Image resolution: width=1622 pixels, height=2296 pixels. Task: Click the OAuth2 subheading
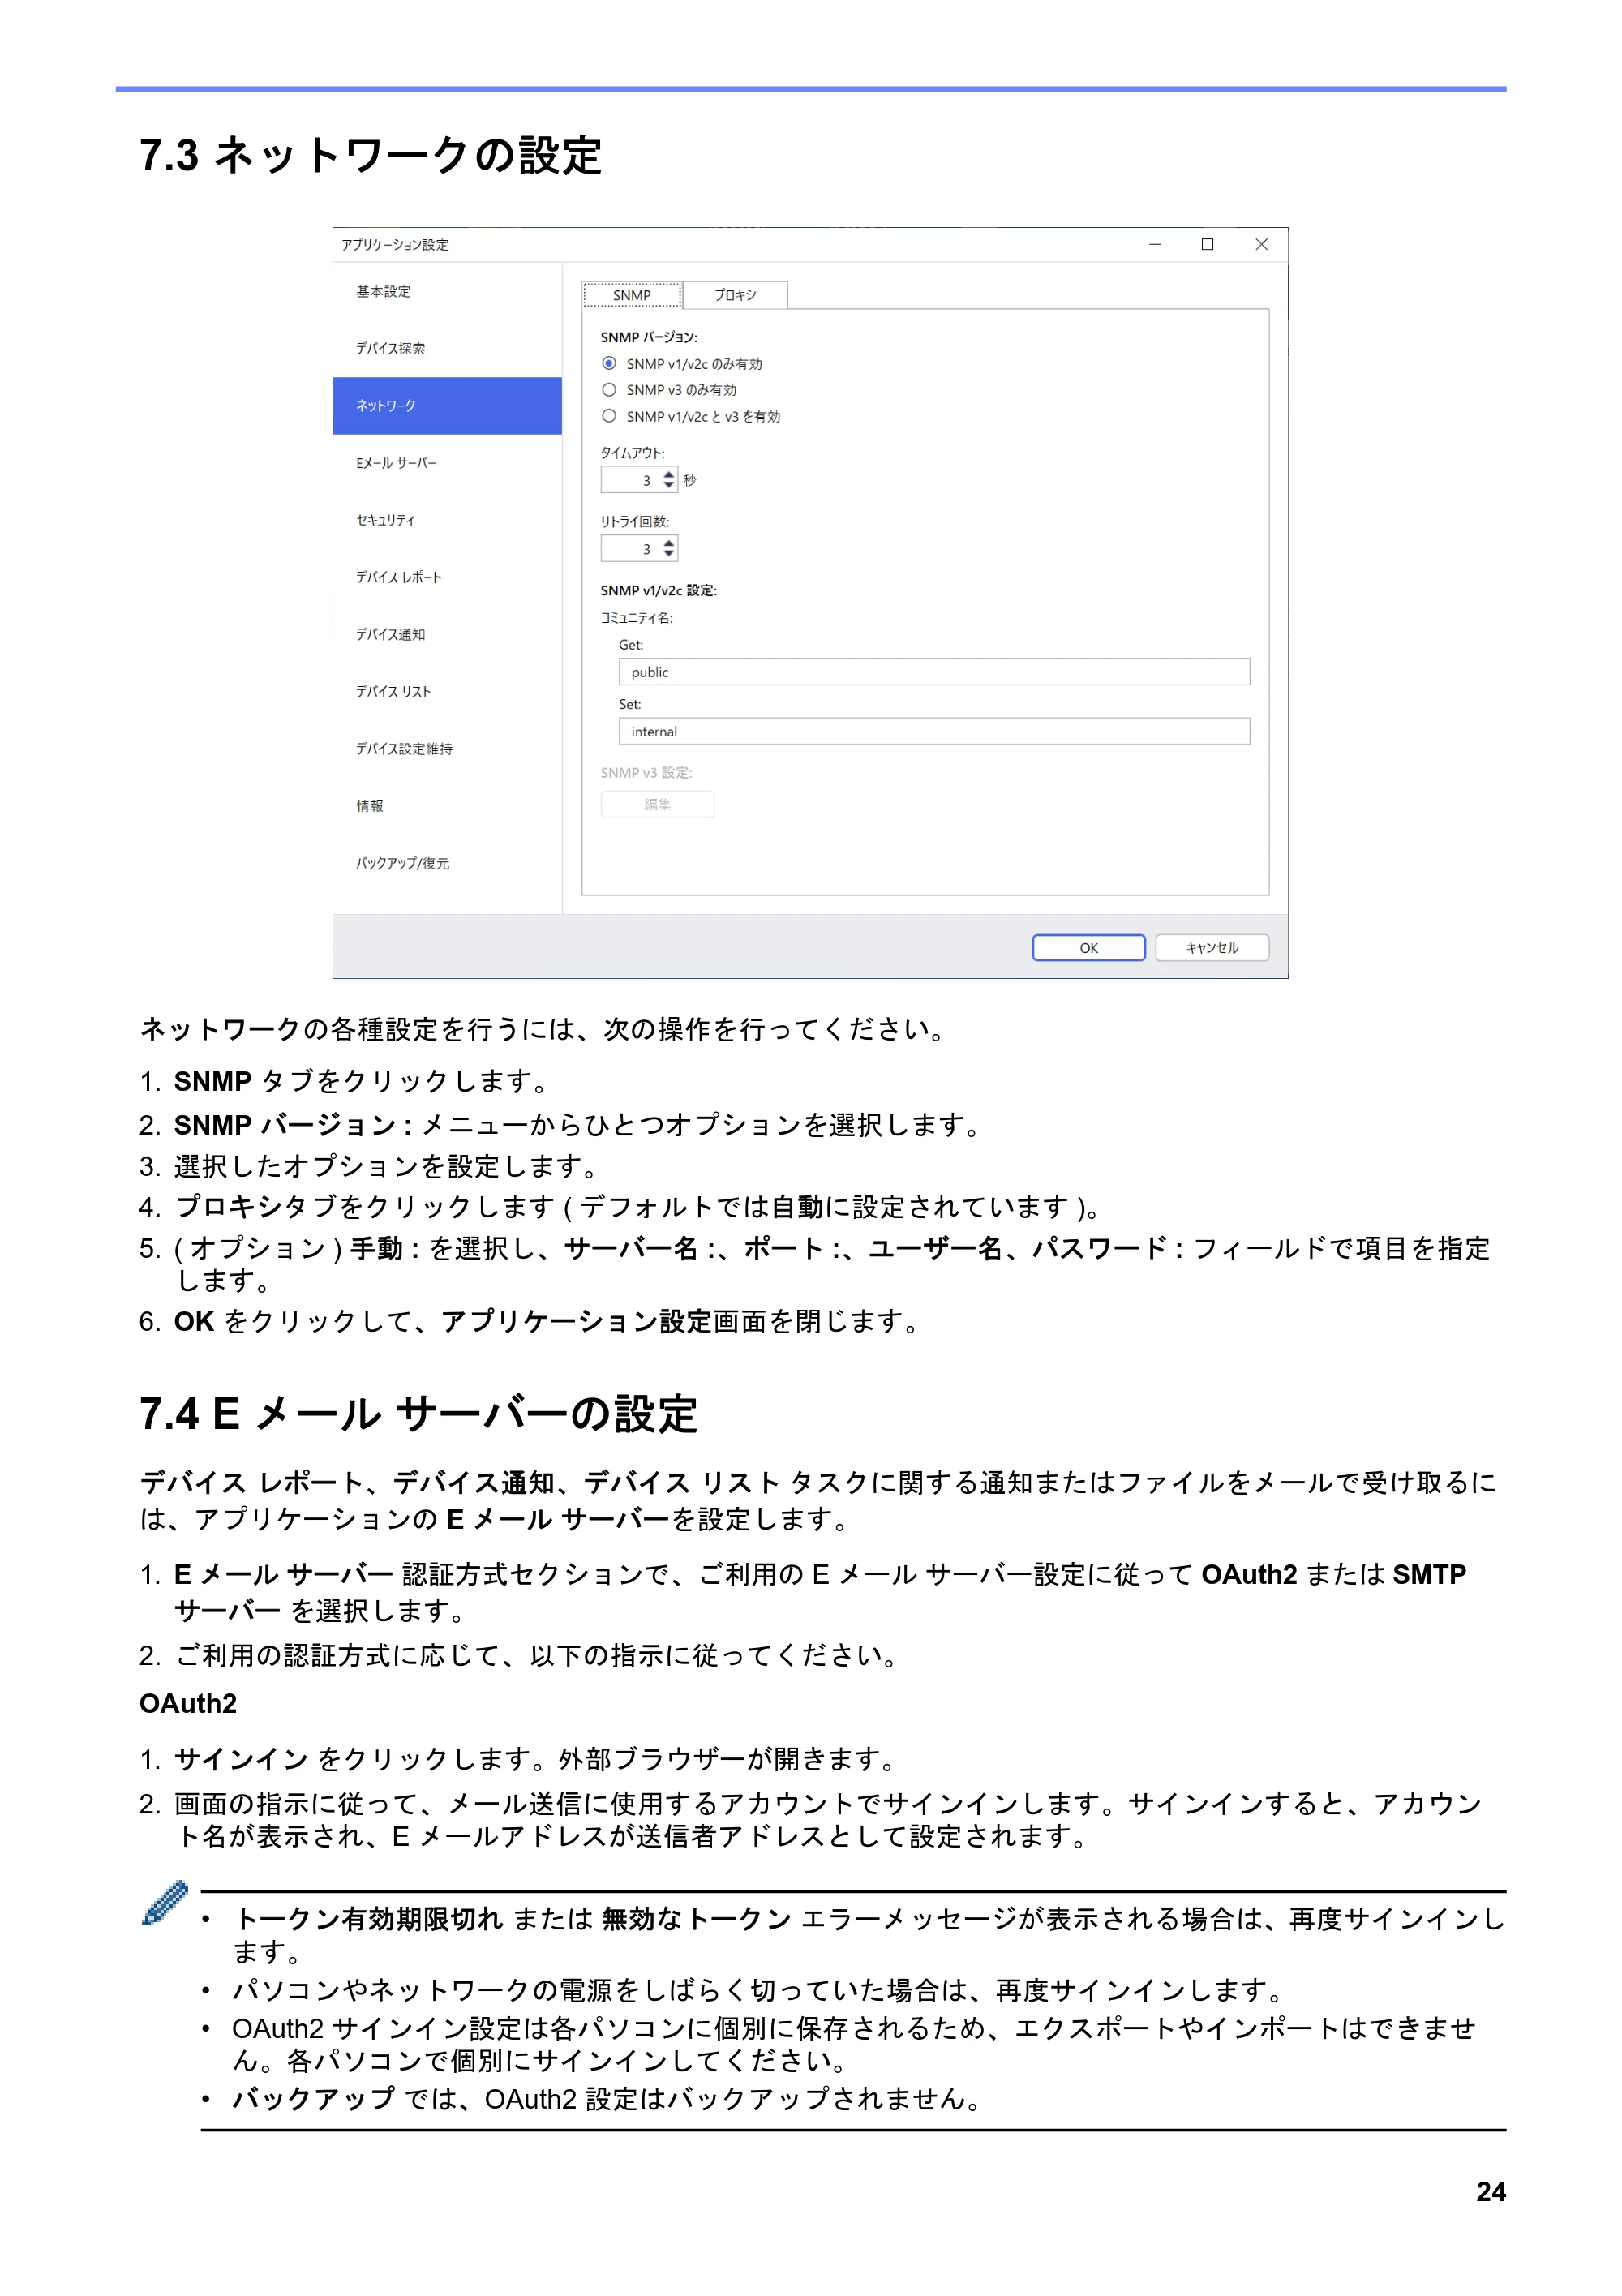pyautogui.click(x=188, y=1703)
